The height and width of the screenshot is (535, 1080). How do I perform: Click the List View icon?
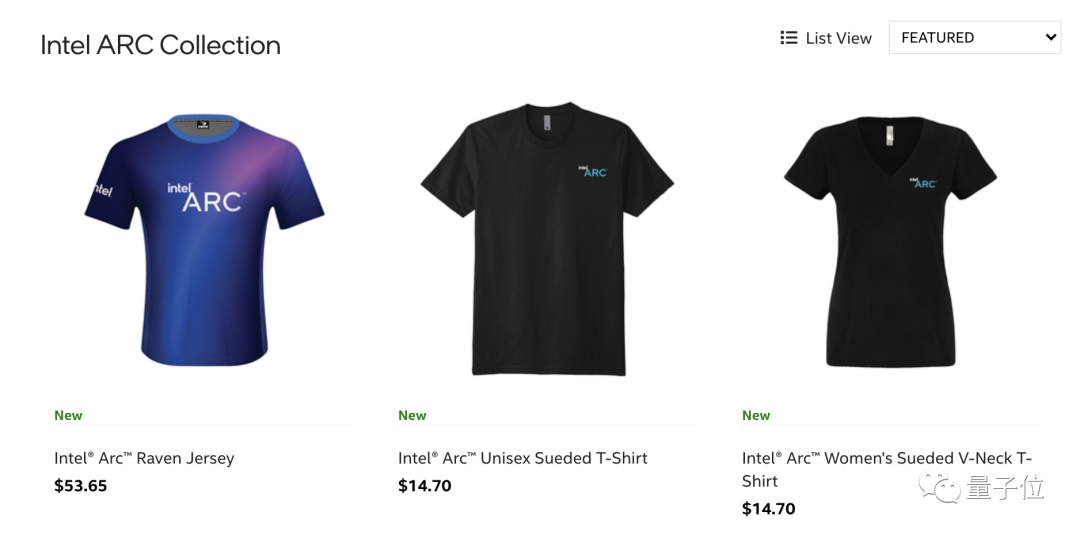pos(788,38)
